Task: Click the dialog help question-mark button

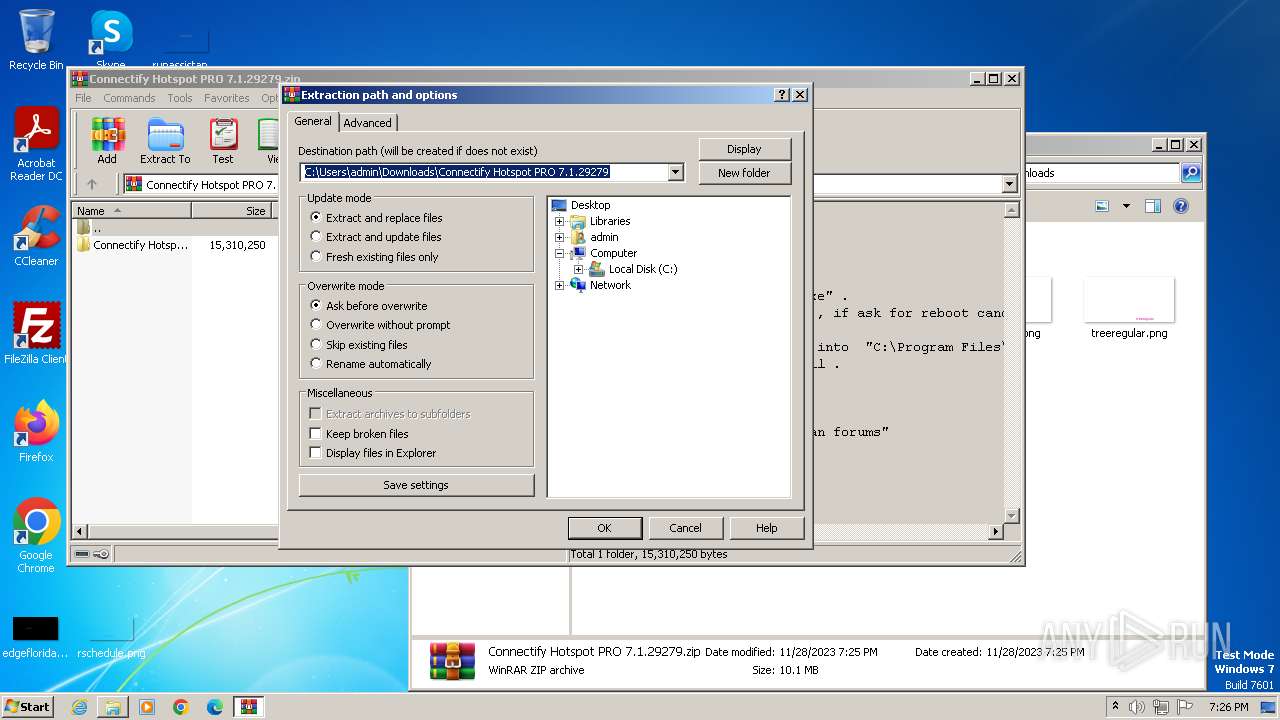Action: click(x=782, y=95)
